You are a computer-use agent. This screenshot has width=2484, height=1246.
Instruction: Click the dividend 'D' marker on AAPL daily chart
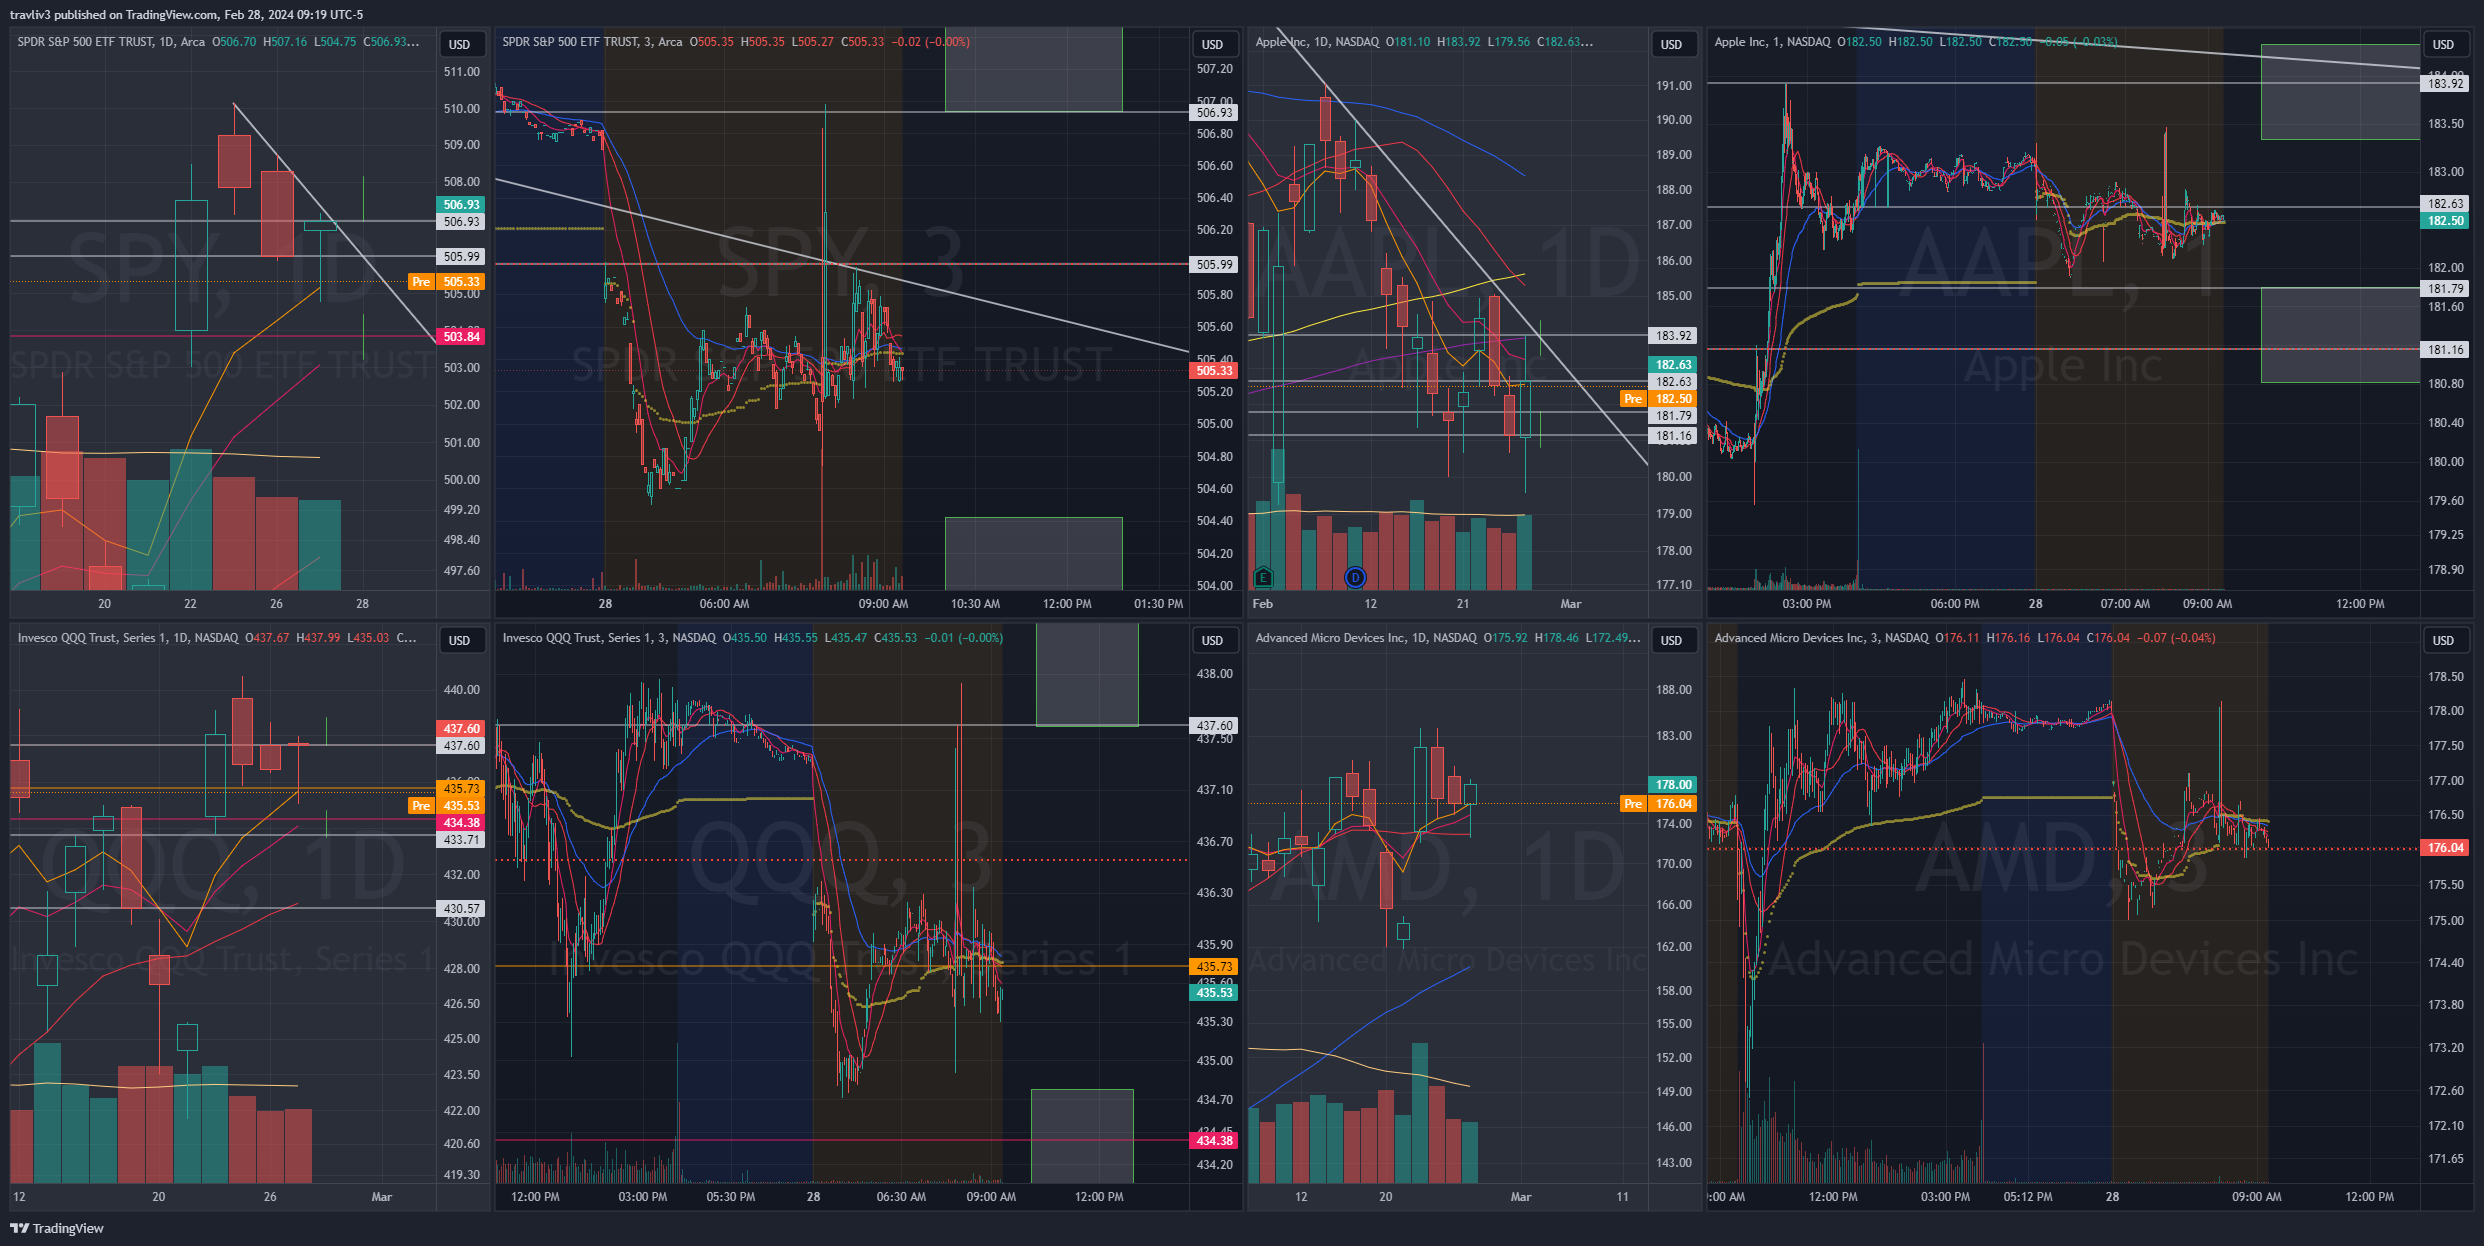(1355, 577)
